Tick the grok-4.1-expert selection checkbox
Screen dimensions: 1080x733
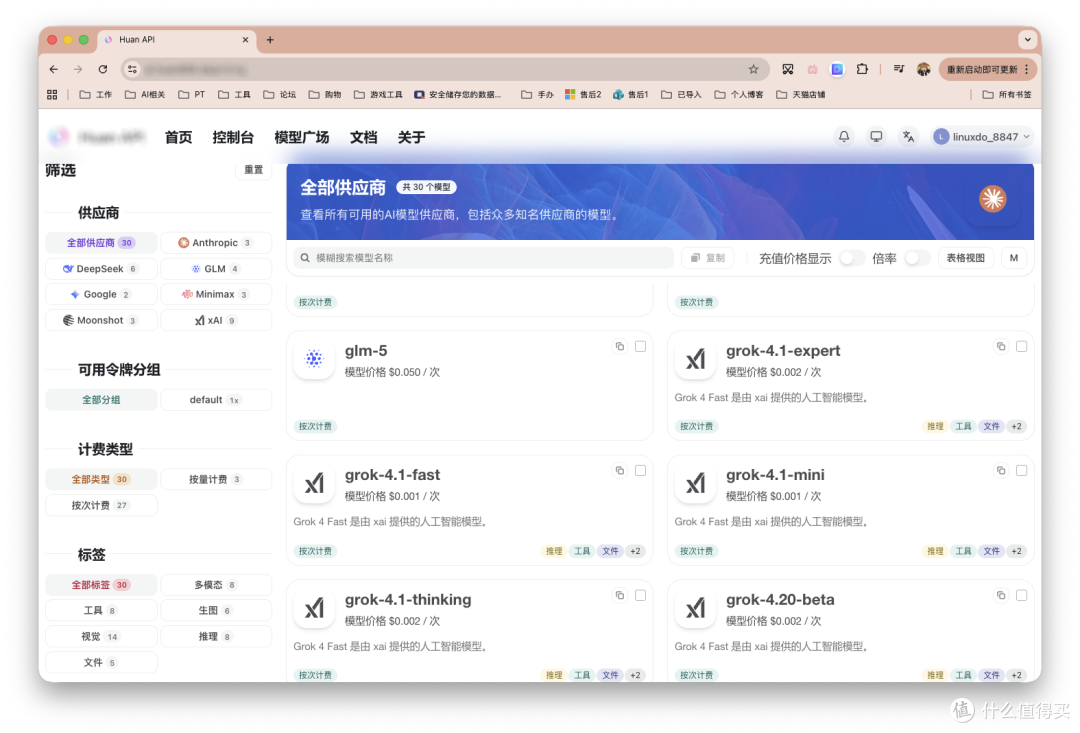tap(1021, 347)
